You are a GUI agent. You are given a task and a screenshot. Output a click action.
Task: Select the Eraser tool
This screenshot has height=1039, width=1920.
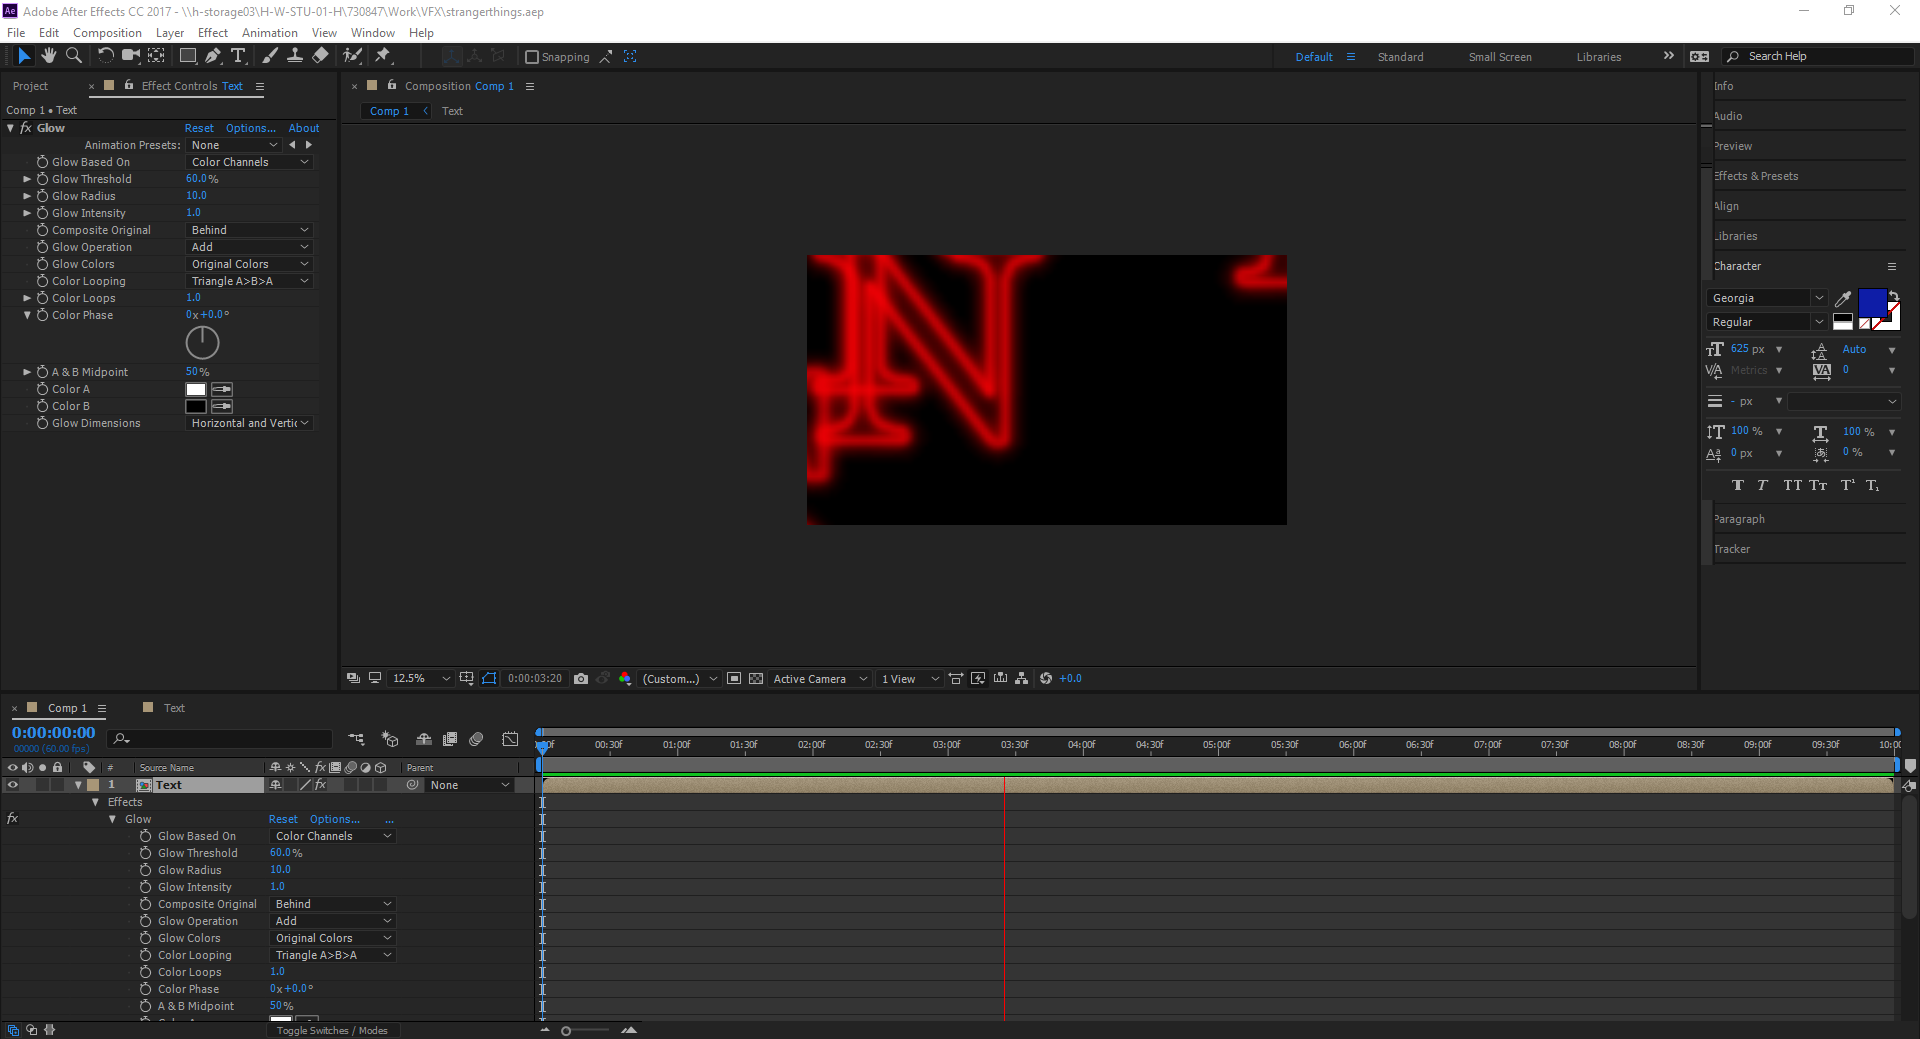tap(320, 56)
